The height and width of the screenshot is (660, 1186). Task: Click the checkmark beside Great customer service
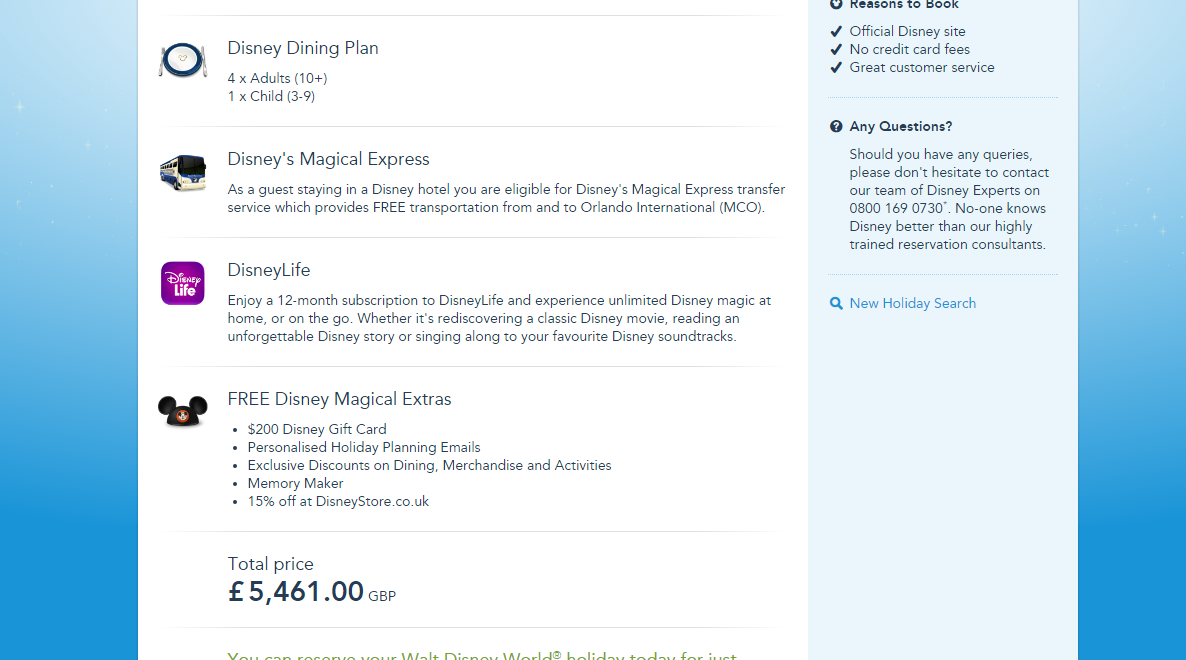[836, 68]
